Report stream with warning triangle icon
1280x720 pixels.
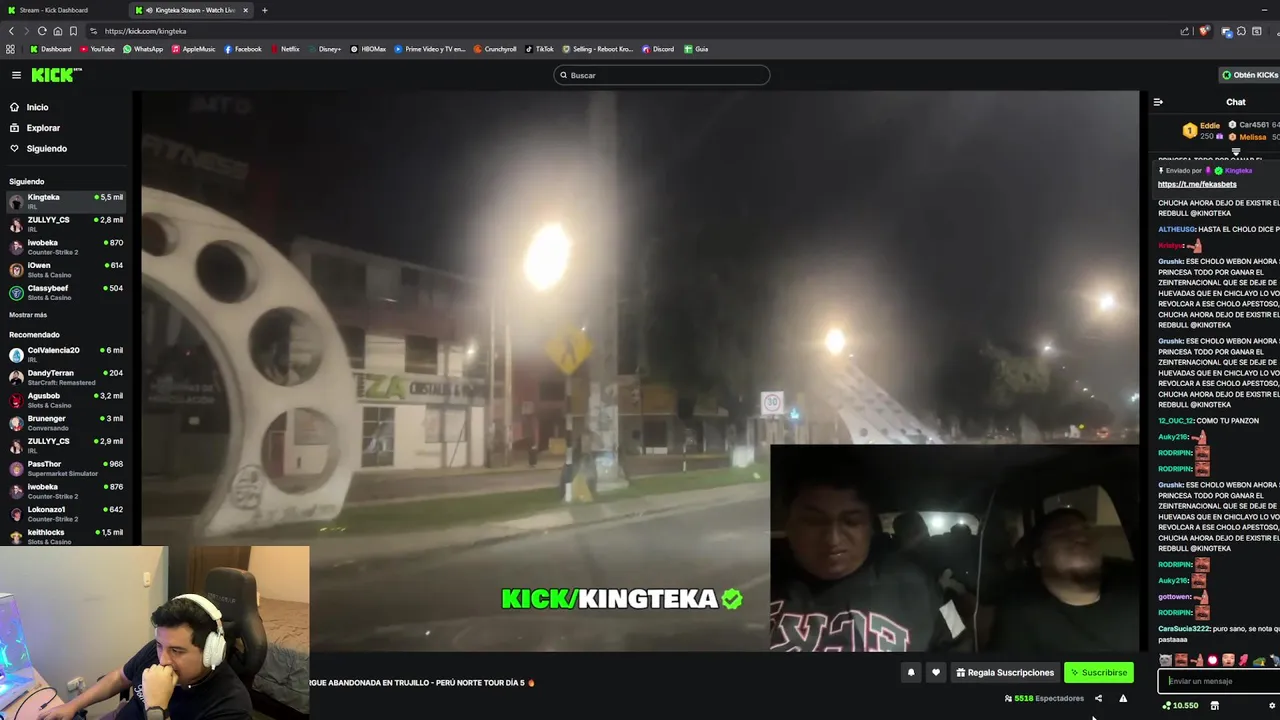(x=1123, y=699)
